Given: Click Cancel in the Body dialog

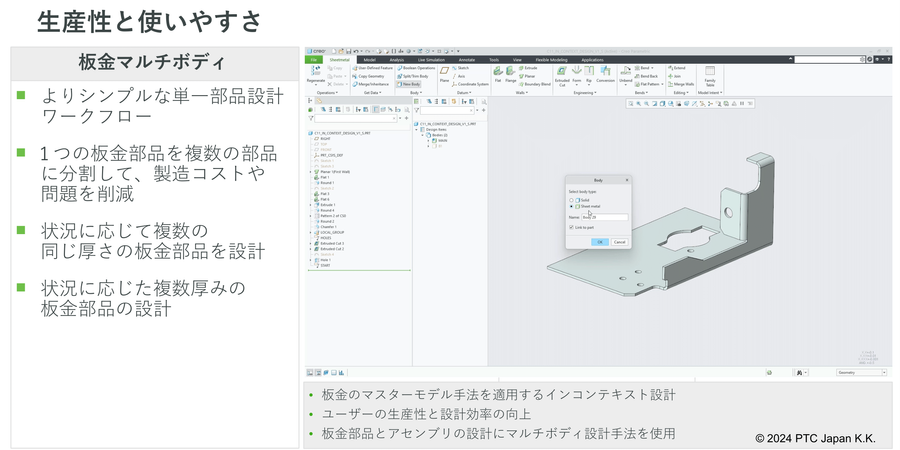Looking at the screenshot, I should click(x=619, y=242).
